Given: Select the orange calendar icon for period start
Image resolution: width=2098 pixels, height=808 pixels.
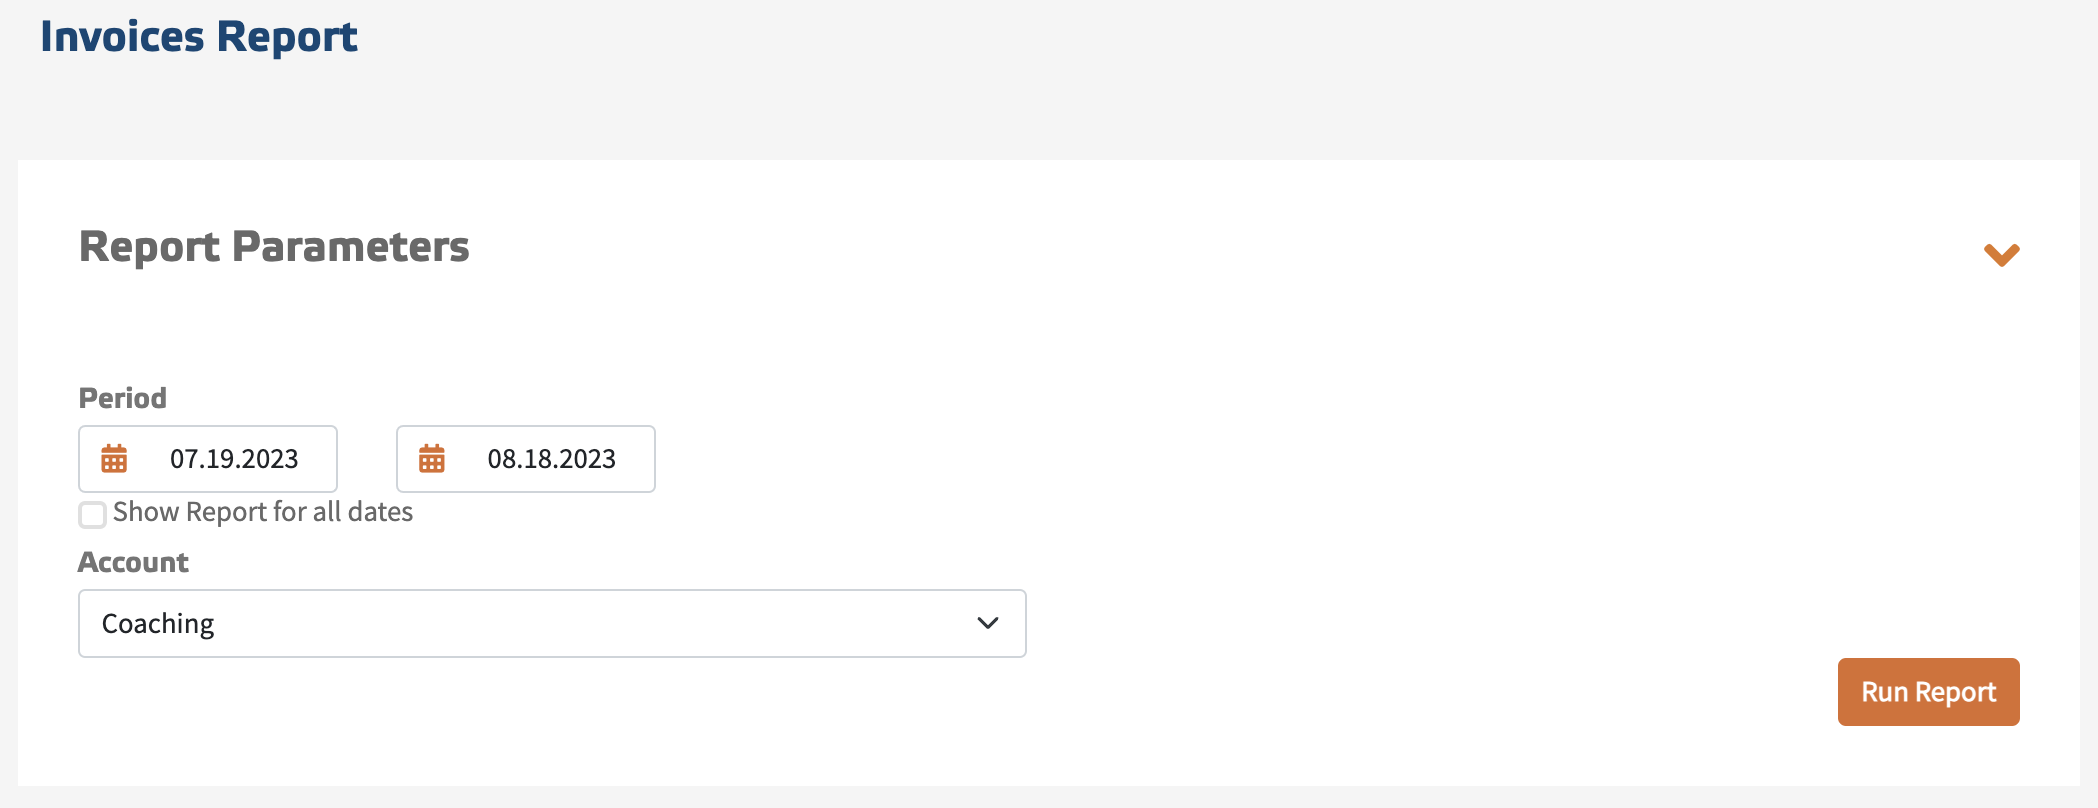Looking at the screenshot, I should coord(114,459).
